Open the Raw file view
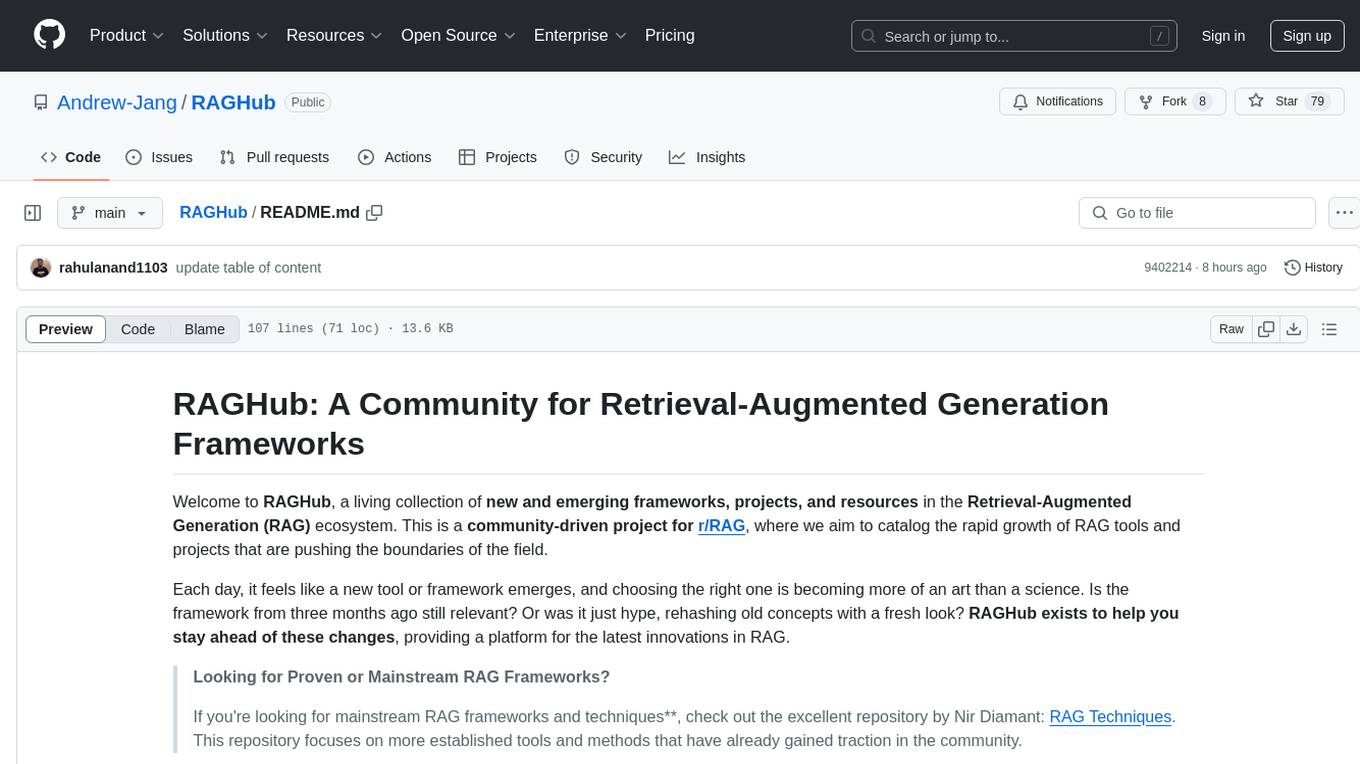The image size is (1360, 764). pos(1231,329)
